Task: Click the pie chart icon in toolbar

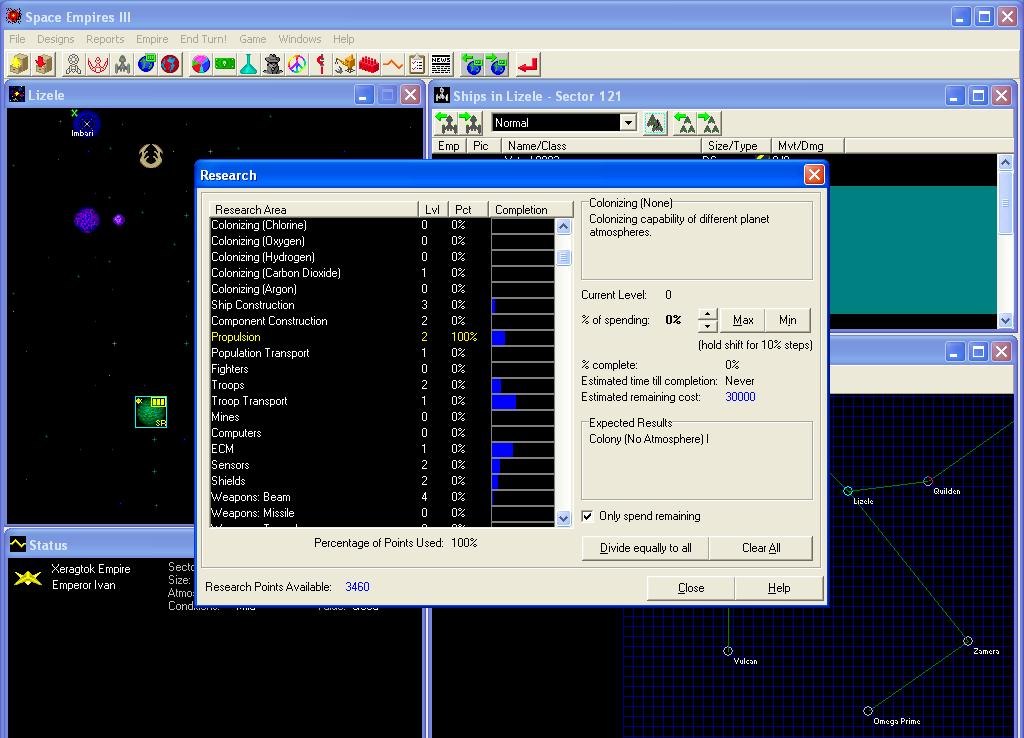Action: 201,65
